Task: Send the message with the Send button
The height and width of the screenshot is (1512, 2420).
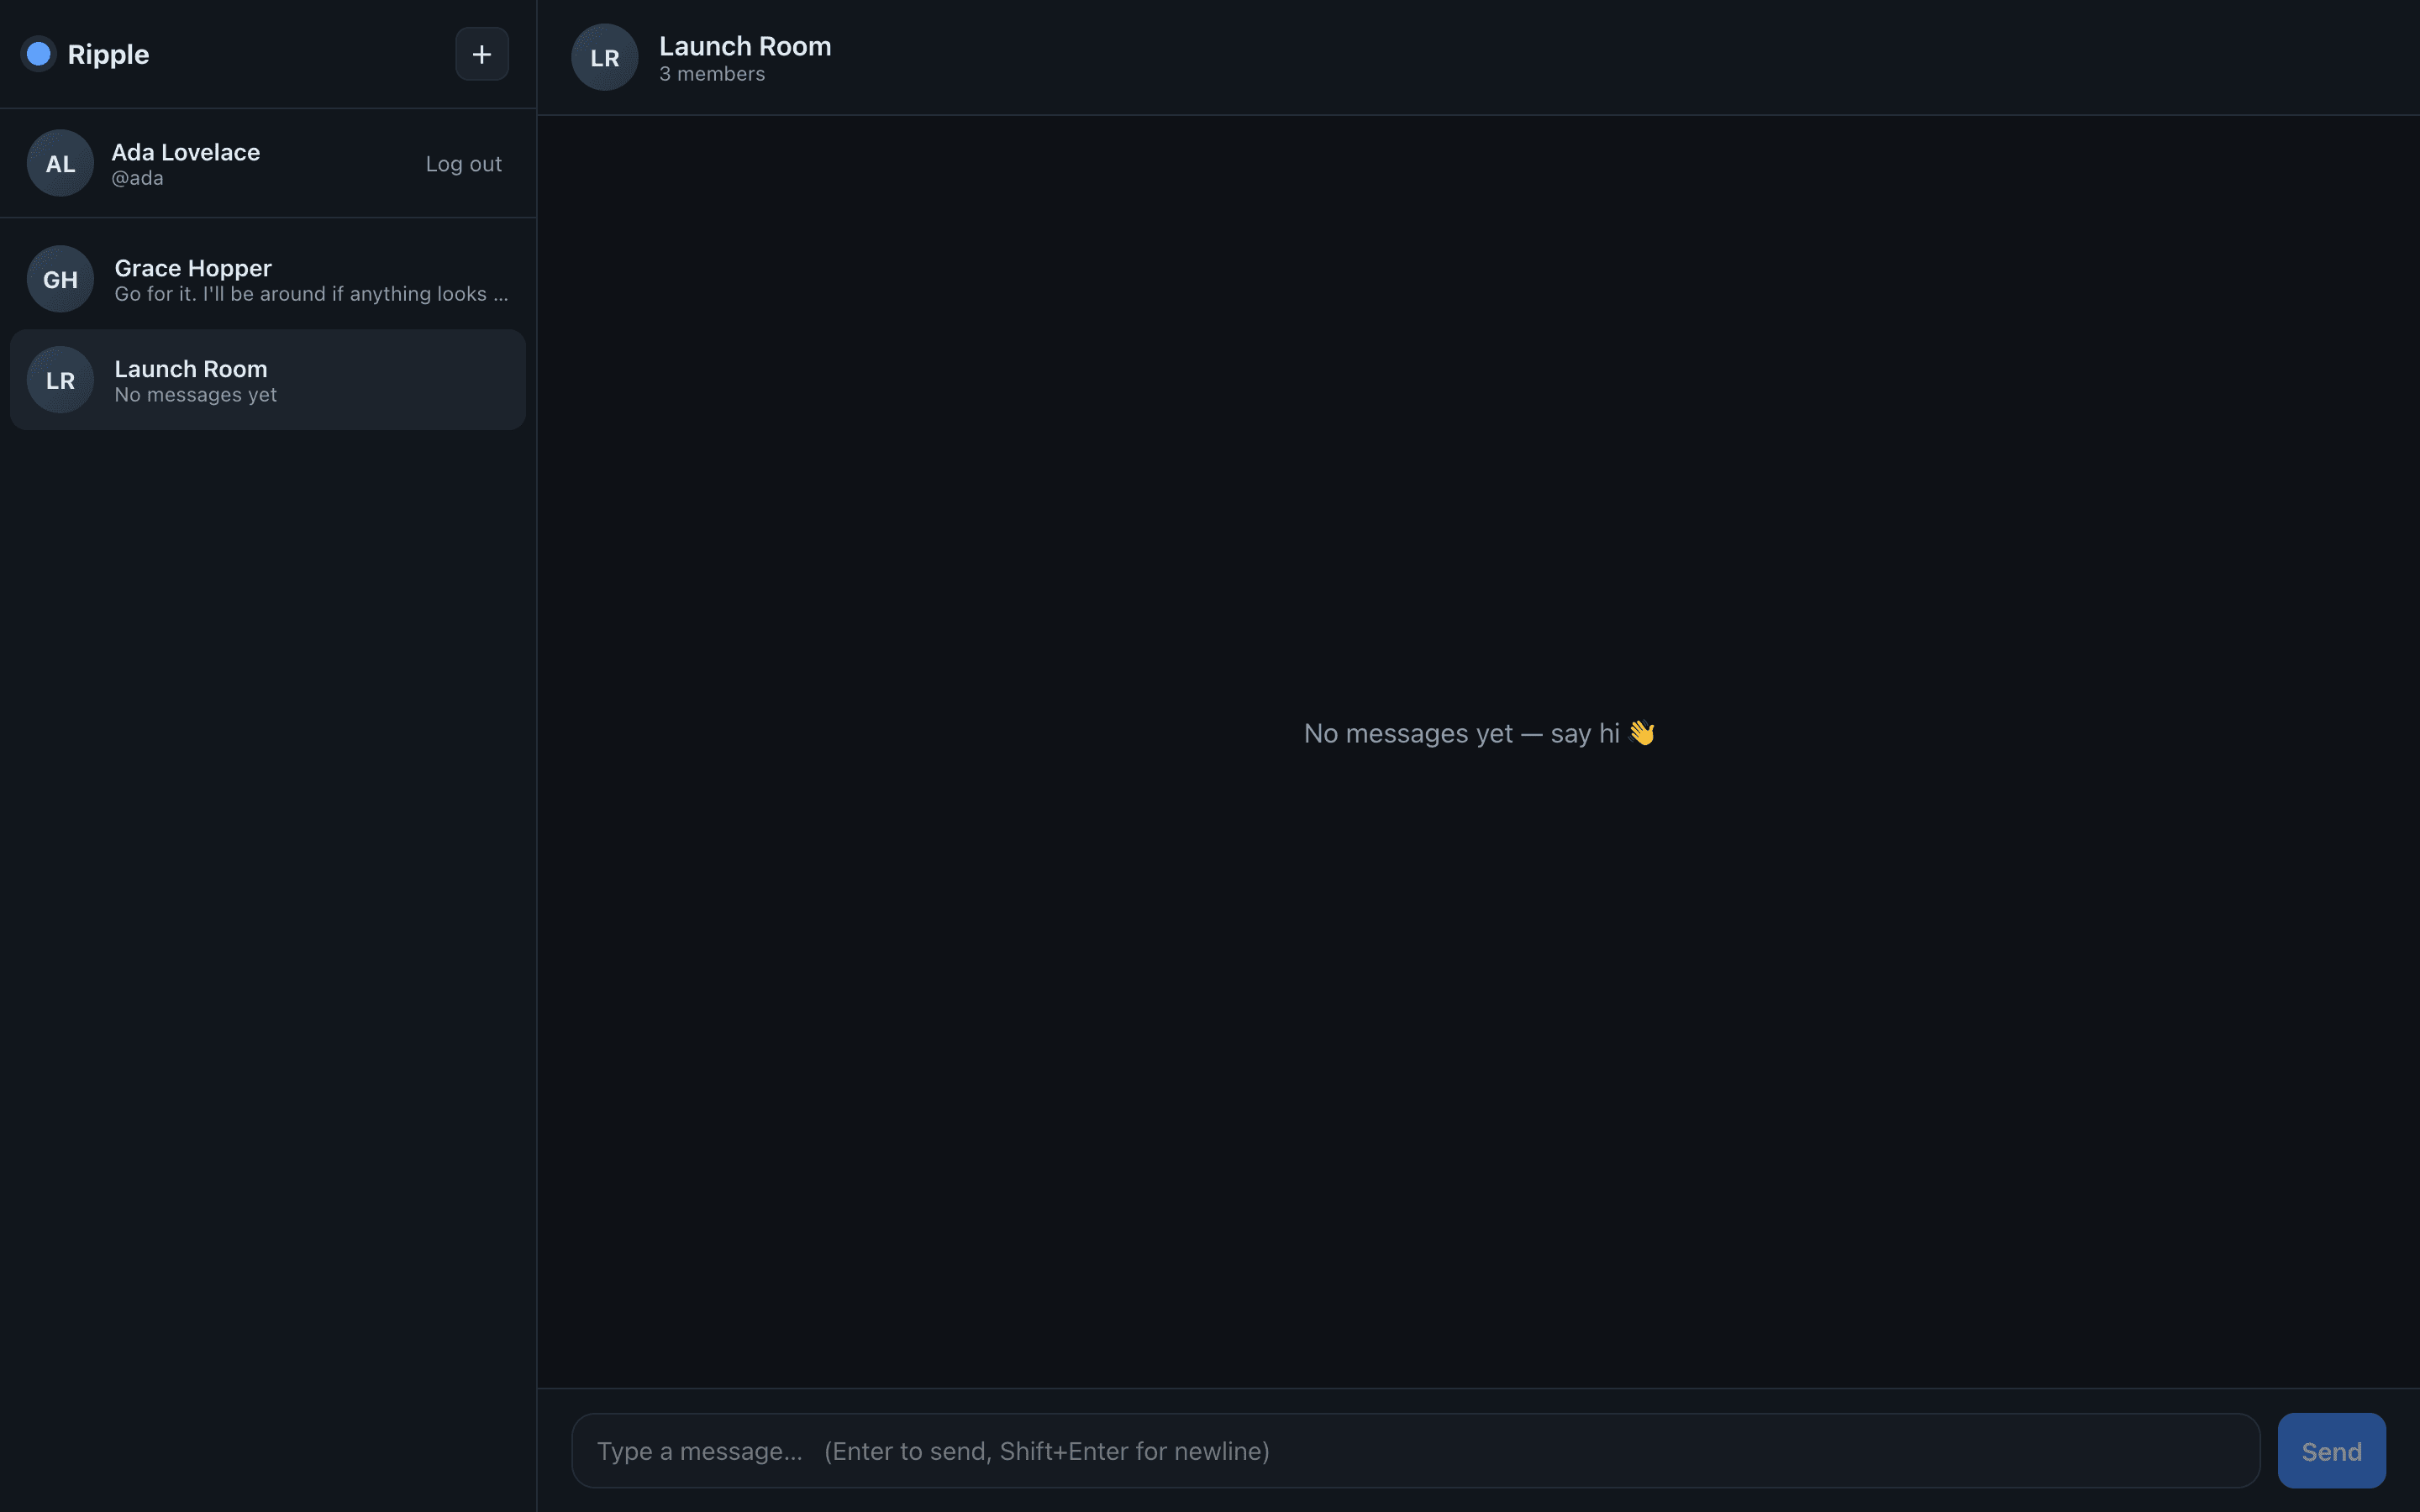Action: [x=2331, y=1451]
